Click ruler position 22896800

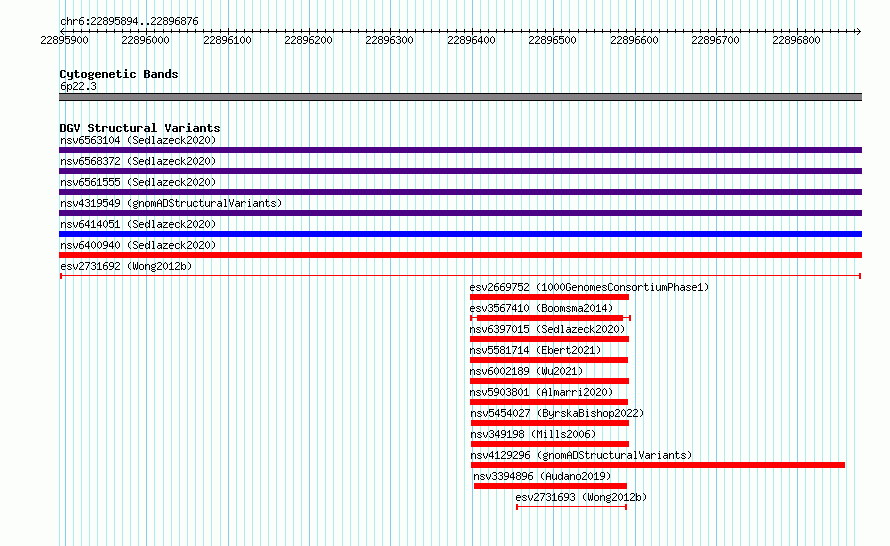pyautogui.click(x=796, y=40)
